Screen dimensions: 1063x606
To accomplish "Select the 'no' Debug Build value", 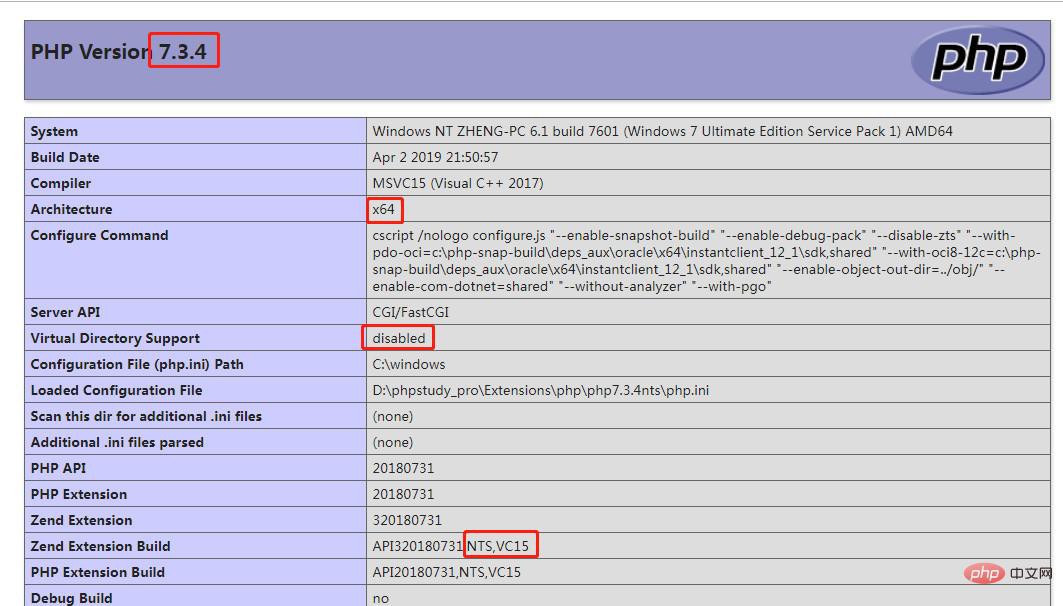I will 380,598.
